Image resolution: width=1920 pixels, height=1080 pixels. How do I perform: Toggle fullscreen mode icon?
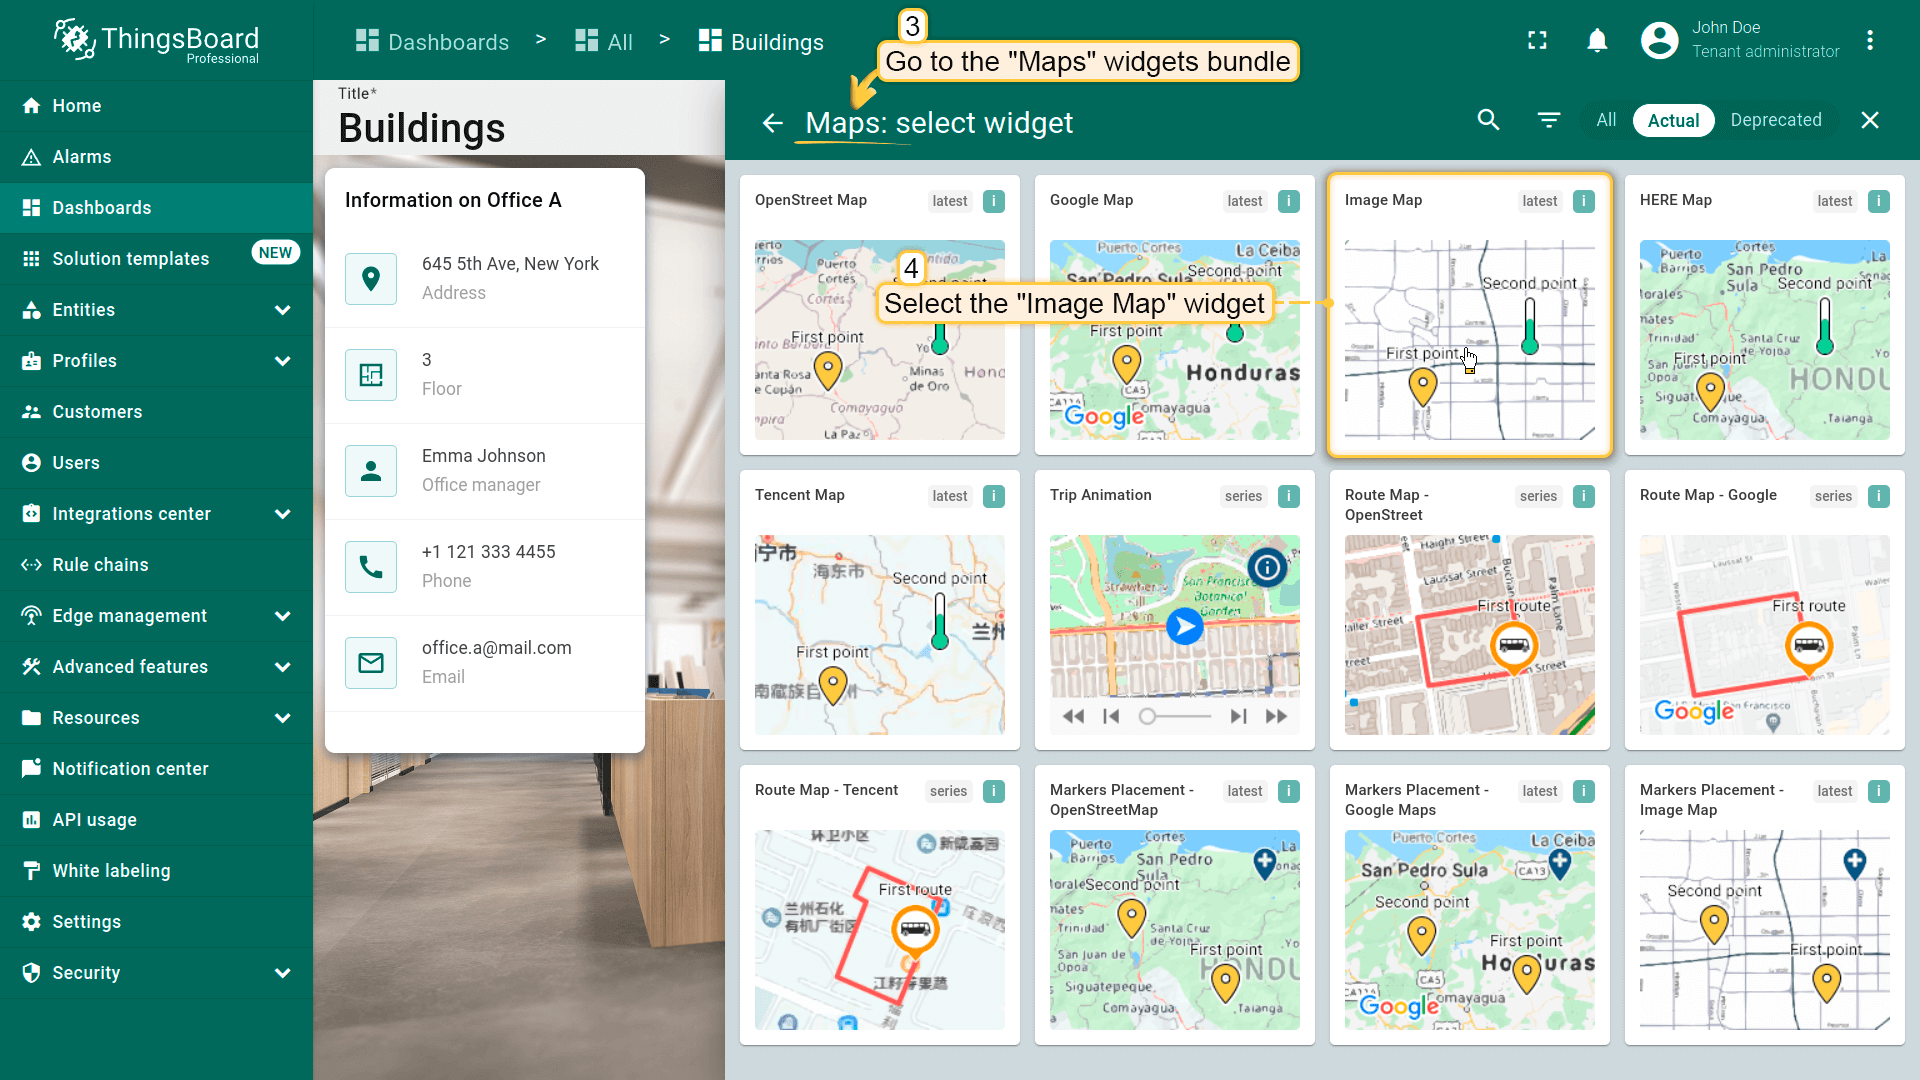click(x=1537, y=40)
